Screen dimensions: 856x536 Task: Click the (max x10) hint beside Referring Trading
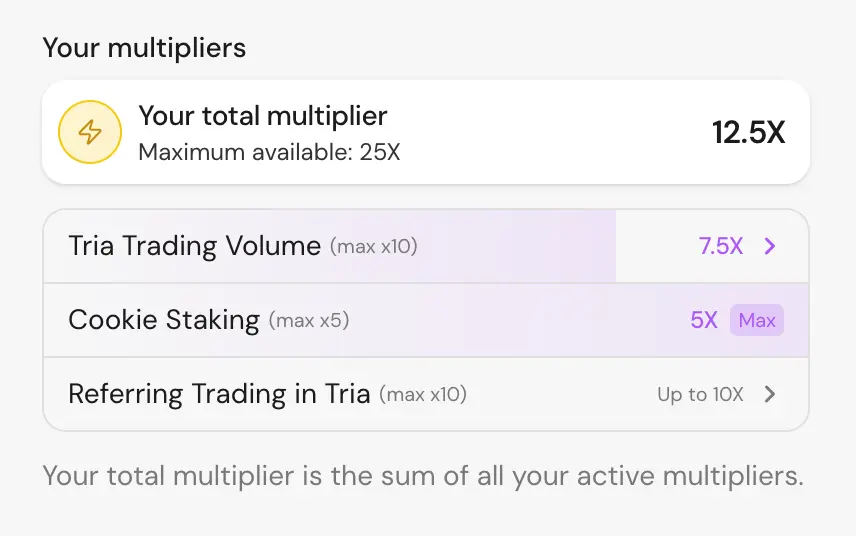tap(423, 395)
